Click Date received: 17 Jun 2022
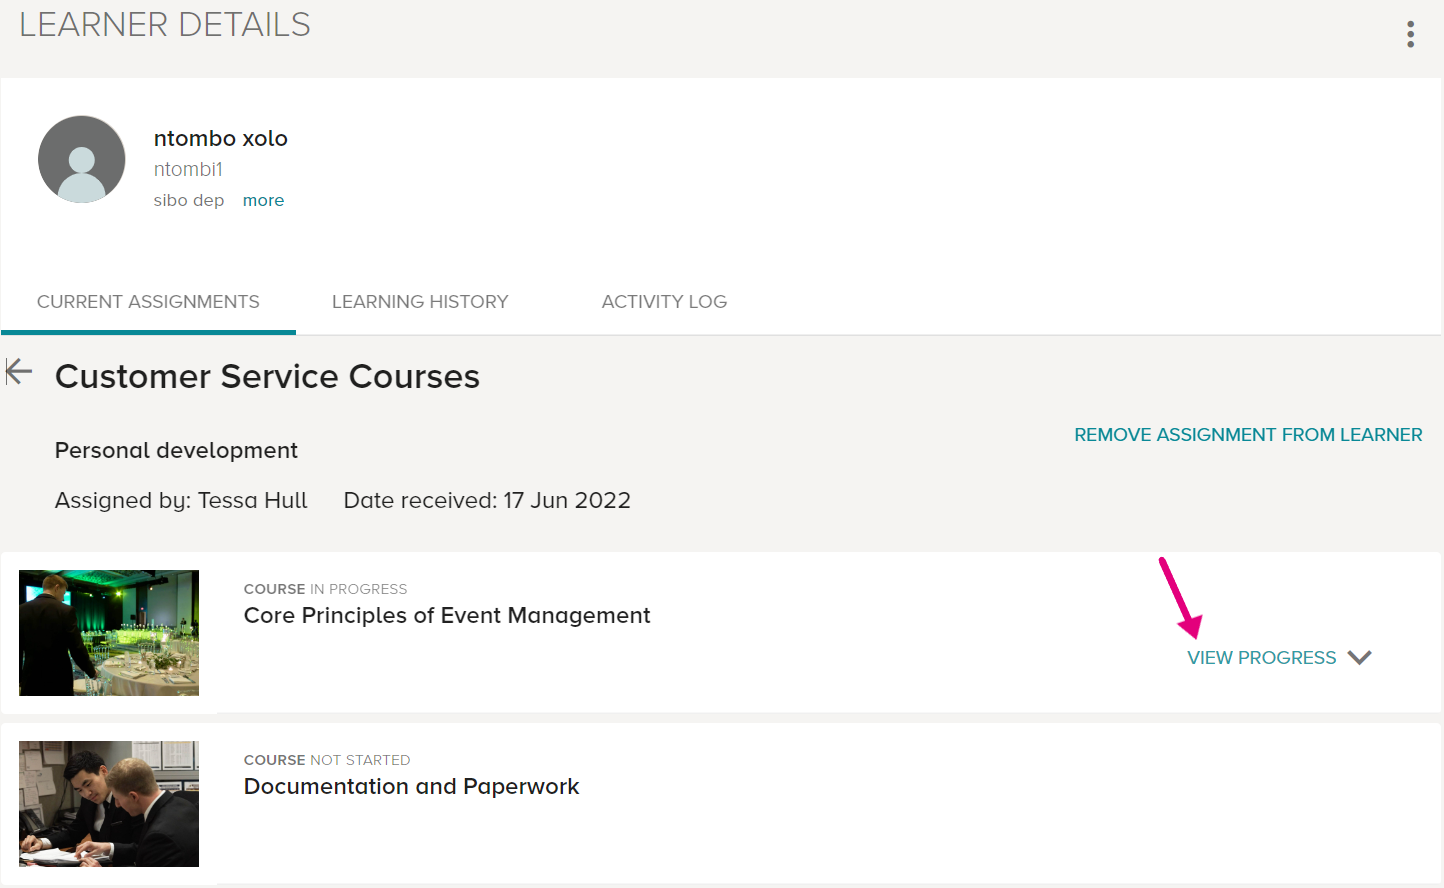Image resolution: width=1444 pixels, height=888 pixels. 487,500
